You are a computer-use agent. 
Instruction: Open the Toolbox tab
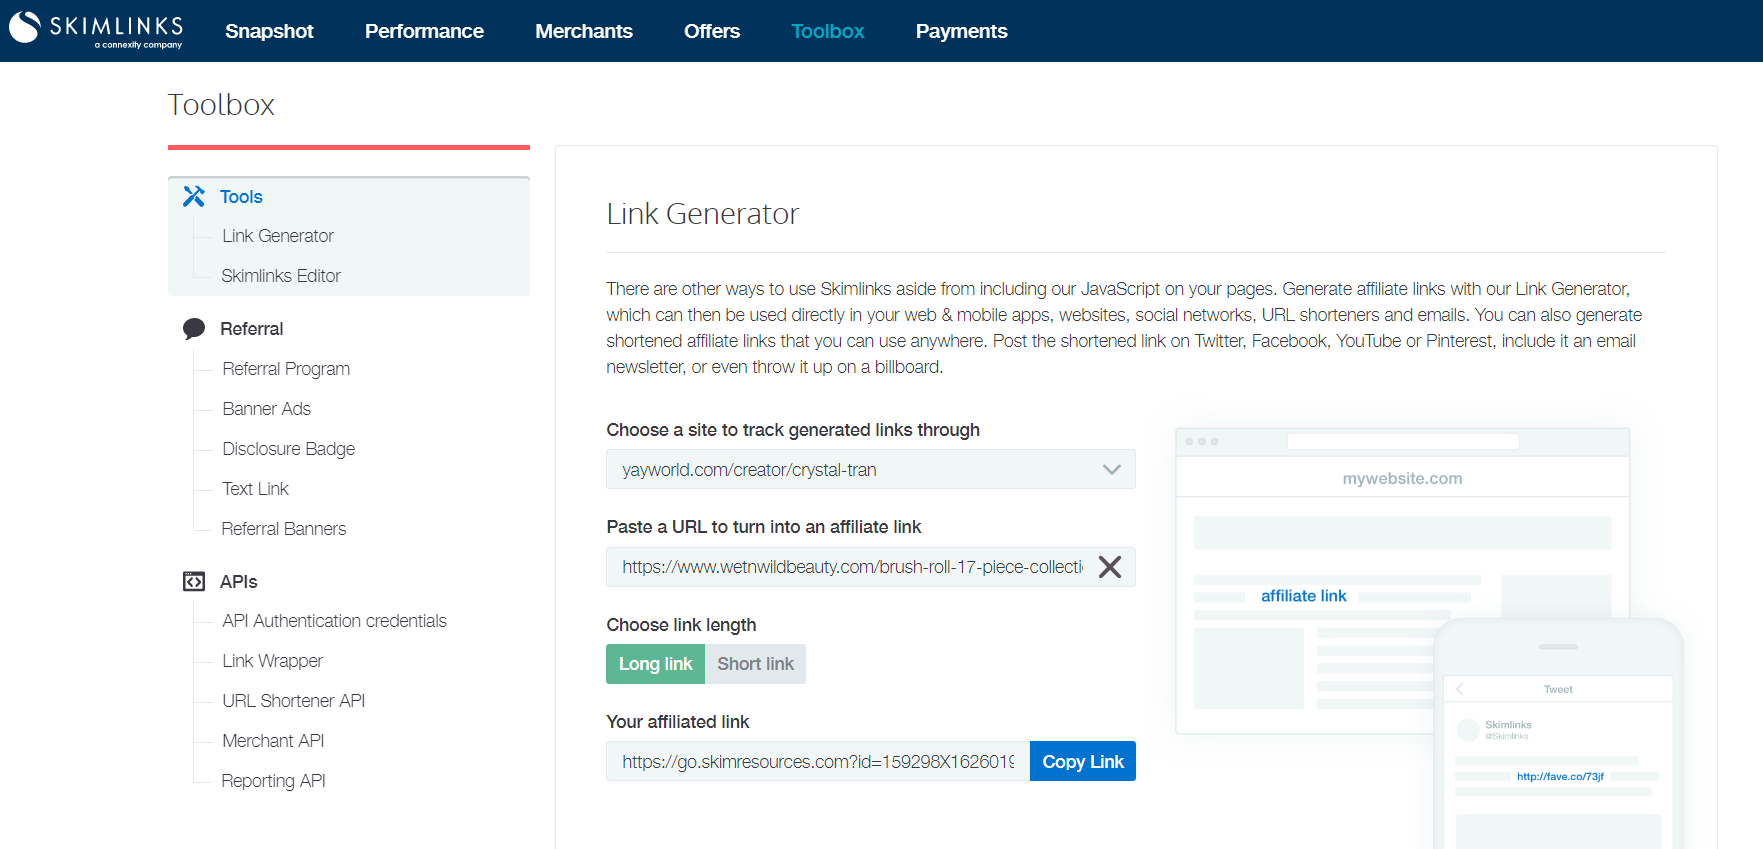tap(828, 31)
